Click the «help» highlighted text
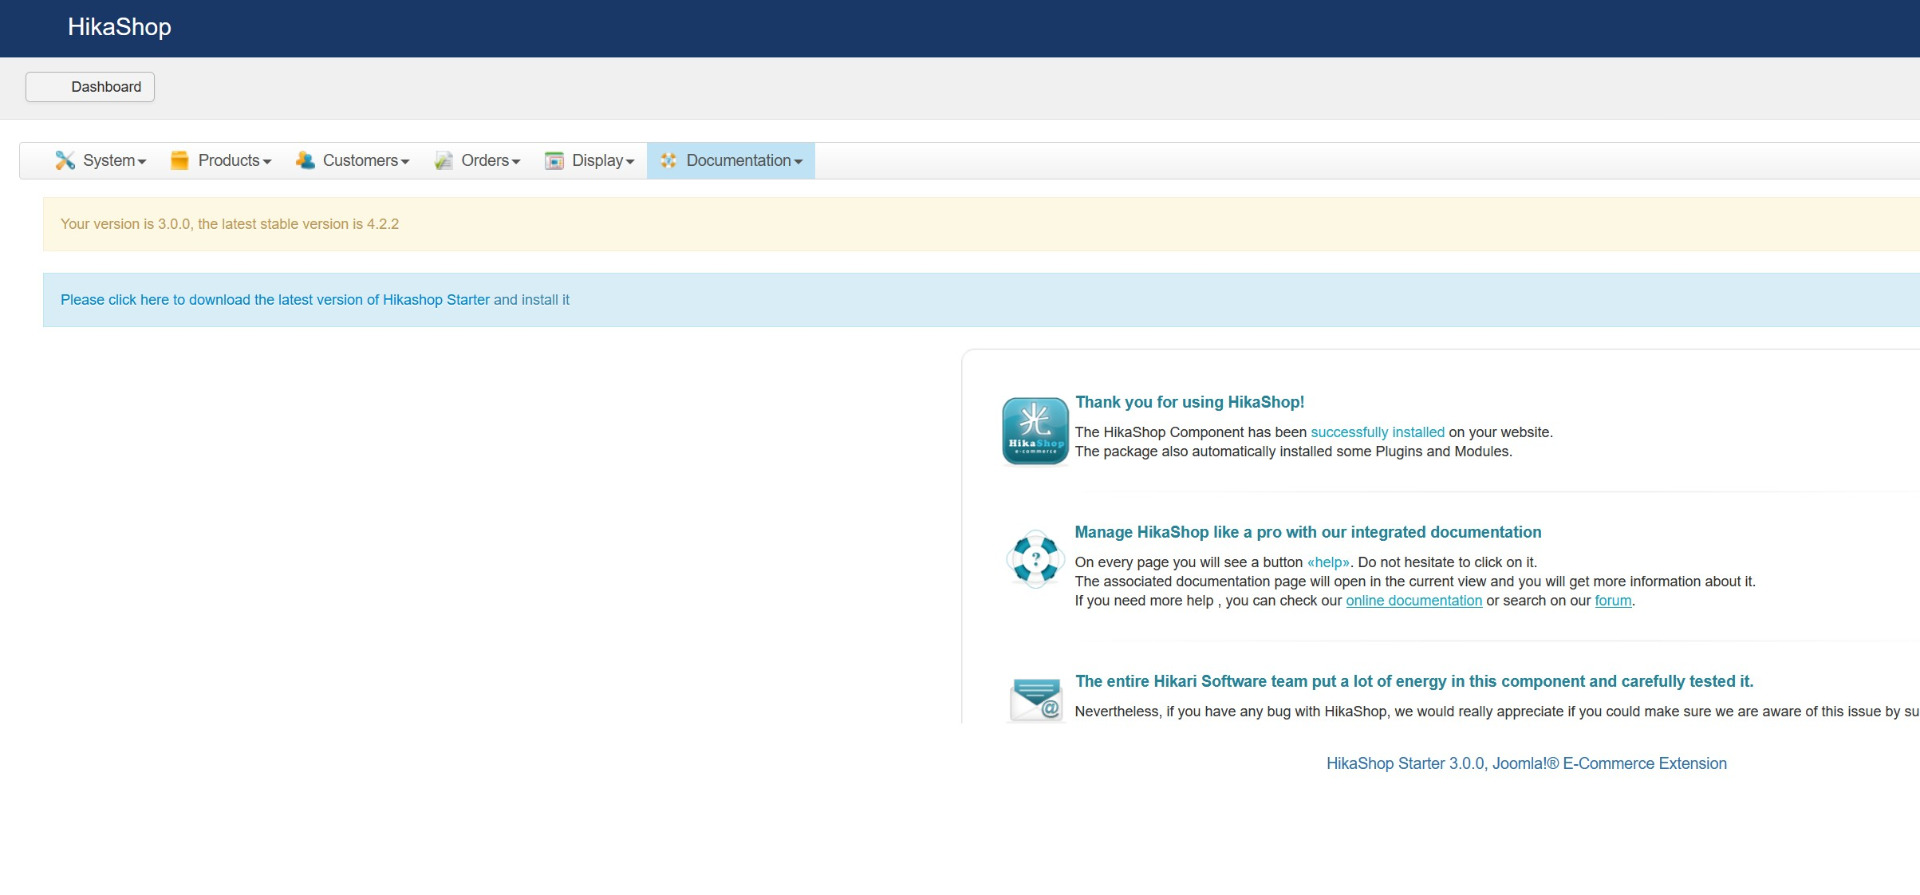 (x=1328, y=562)
